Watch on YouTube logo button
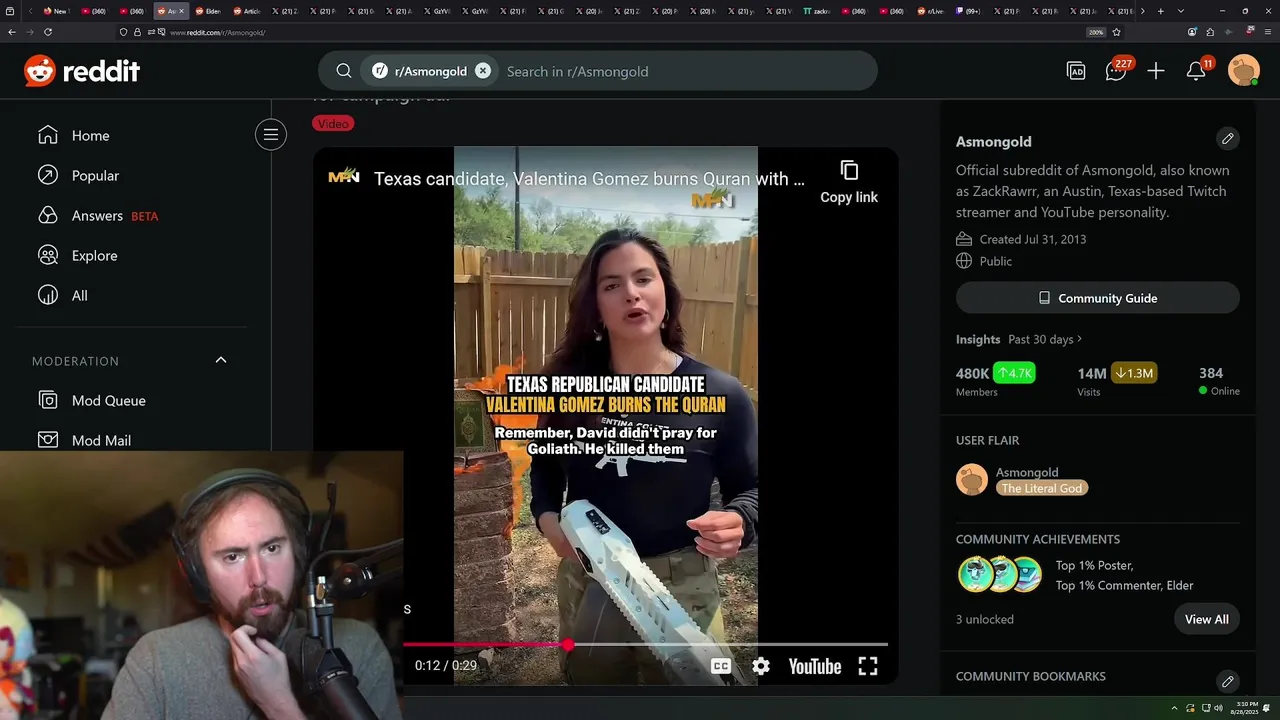 tap(814, 666)
